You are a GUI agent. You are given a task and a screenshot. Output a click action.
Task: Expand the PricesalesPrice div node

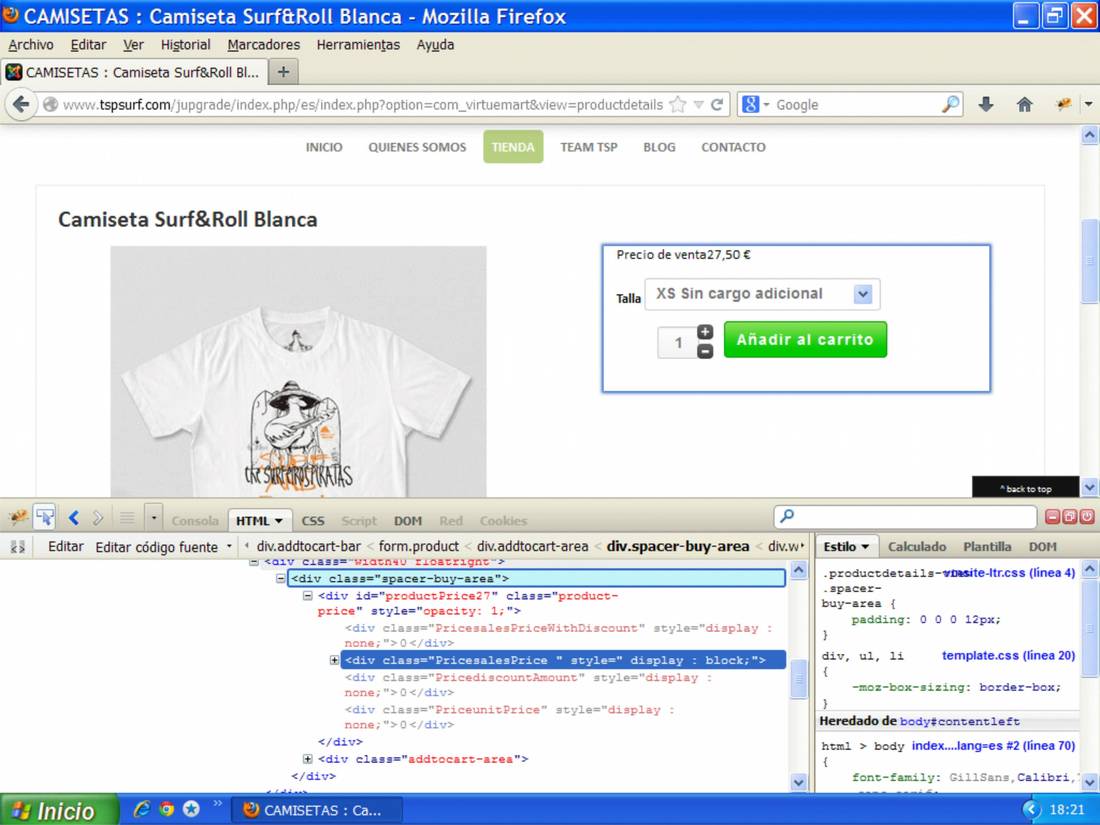click(334, 659)
